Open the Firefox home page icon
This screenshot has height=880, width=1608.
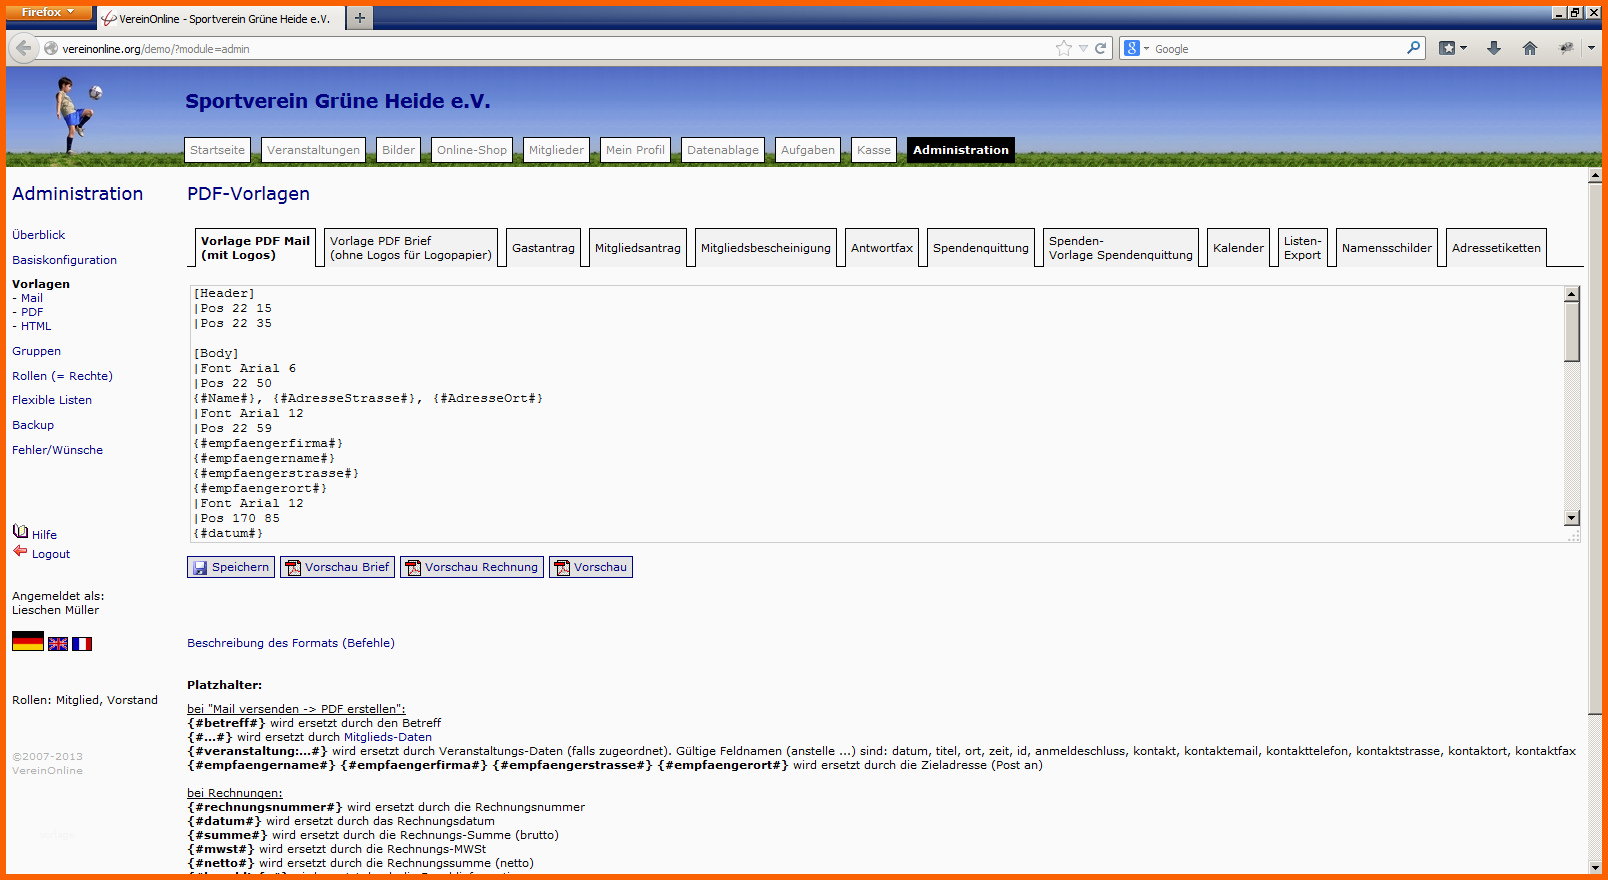tap(1529, 48)
